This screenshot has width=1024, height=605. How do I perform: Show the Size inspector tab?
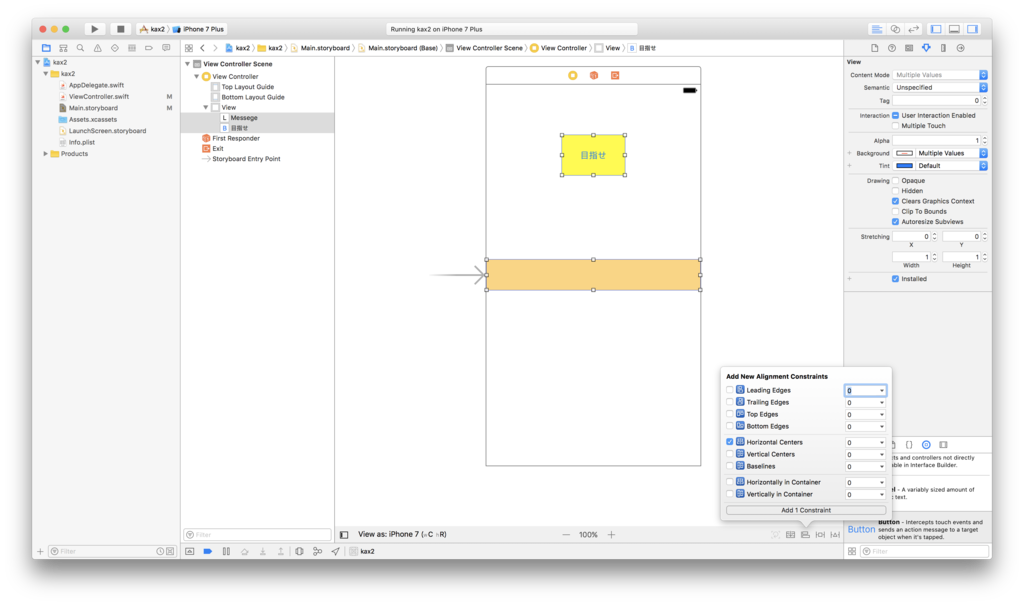click(x=943, y=48)
